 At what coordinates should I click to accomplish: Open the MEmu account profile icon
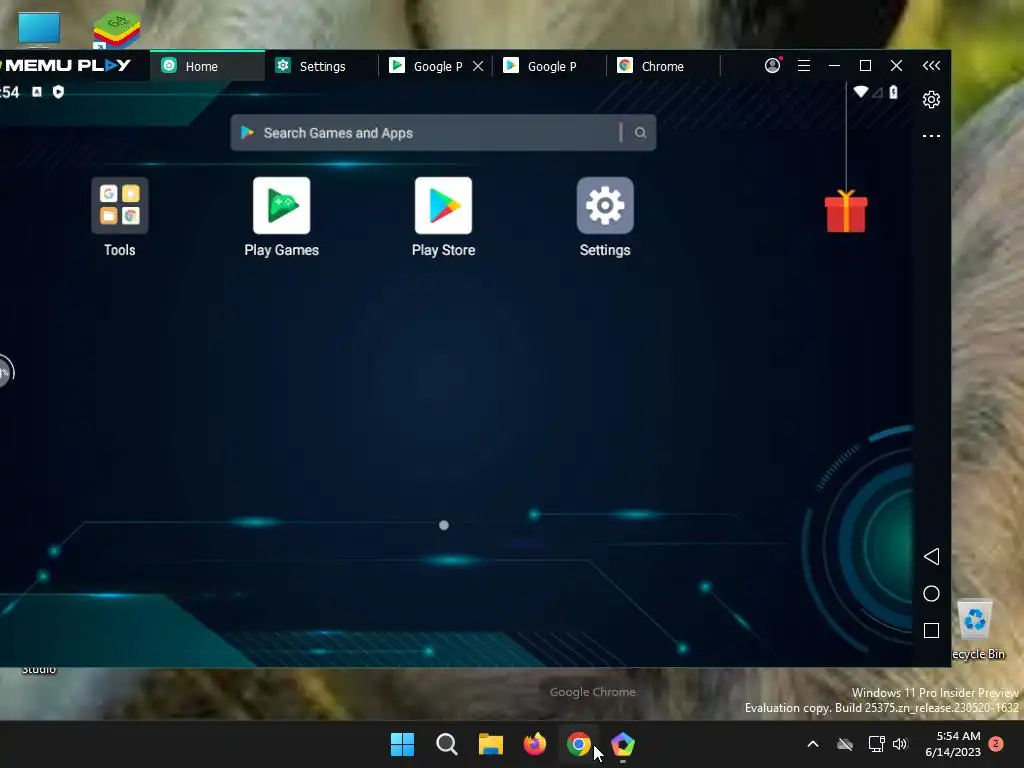773,65
